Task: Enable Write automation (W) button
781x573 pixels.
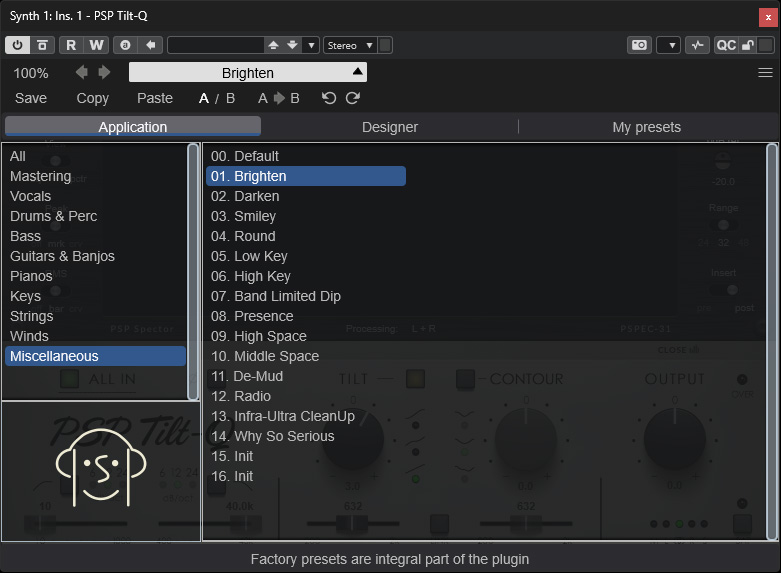Action: 96,45
